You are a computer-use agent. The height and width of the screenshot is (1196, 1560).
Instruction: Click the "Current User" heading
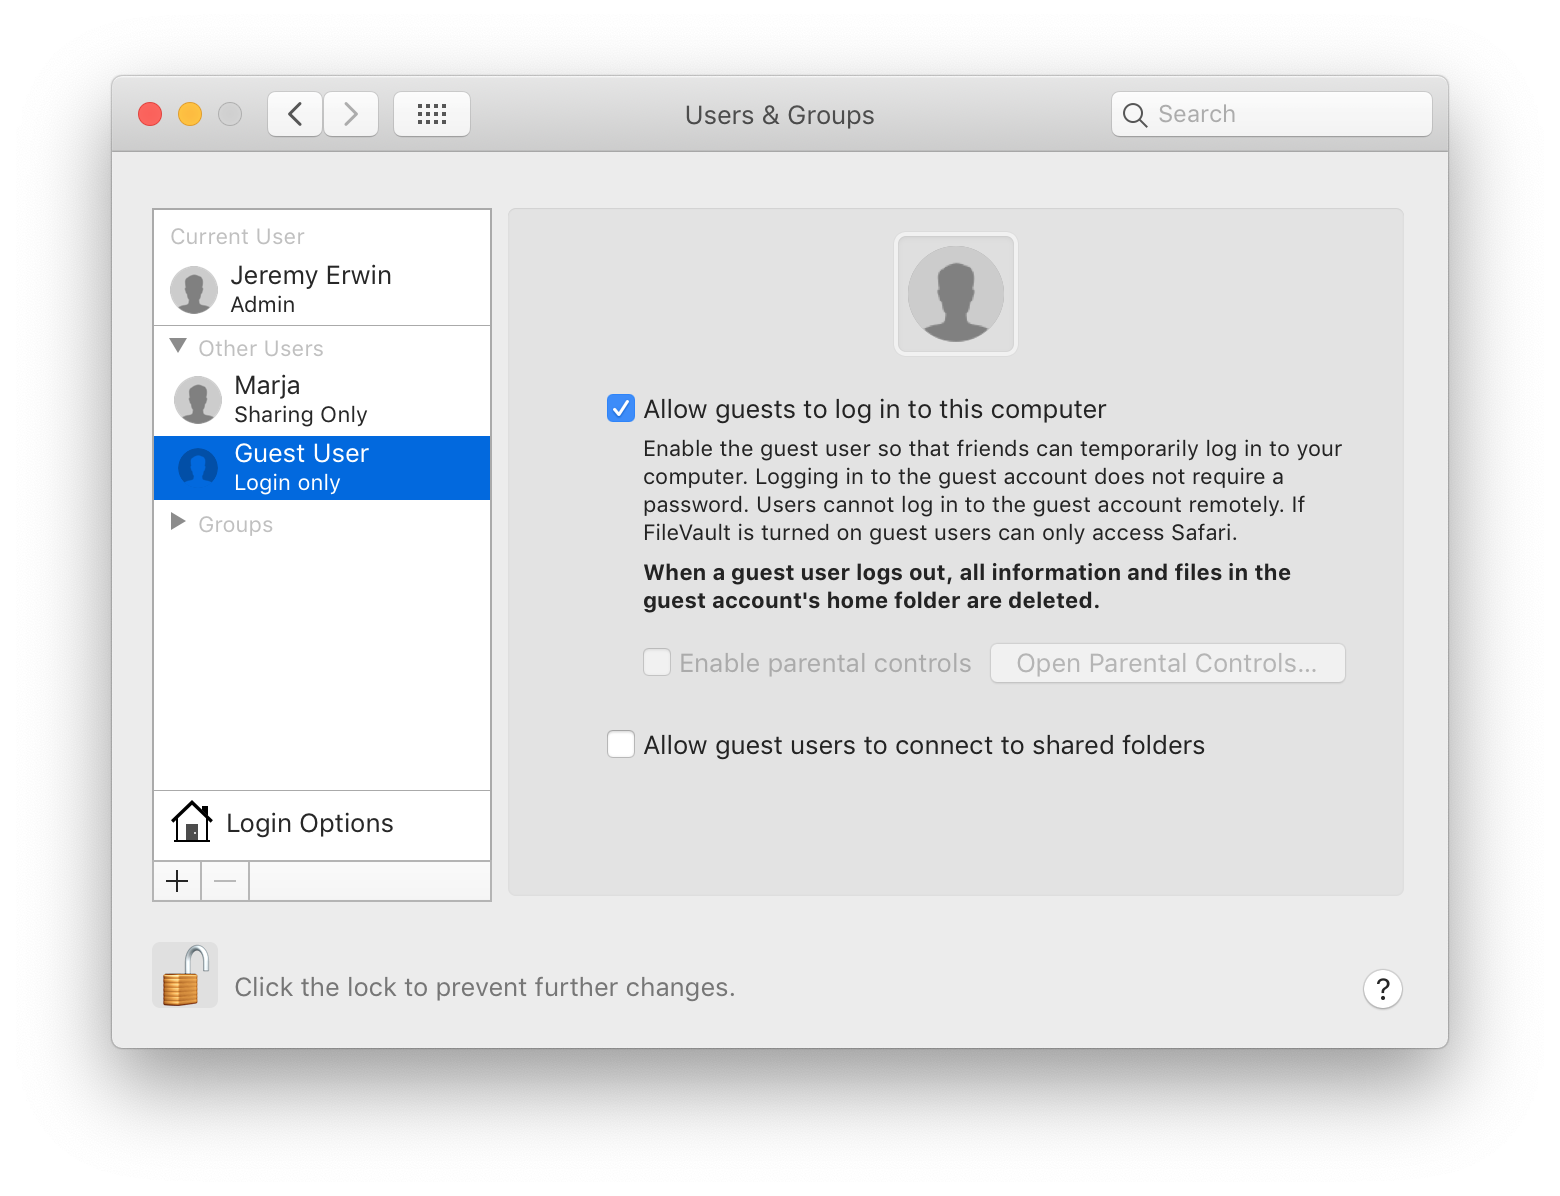coord(237,237)
